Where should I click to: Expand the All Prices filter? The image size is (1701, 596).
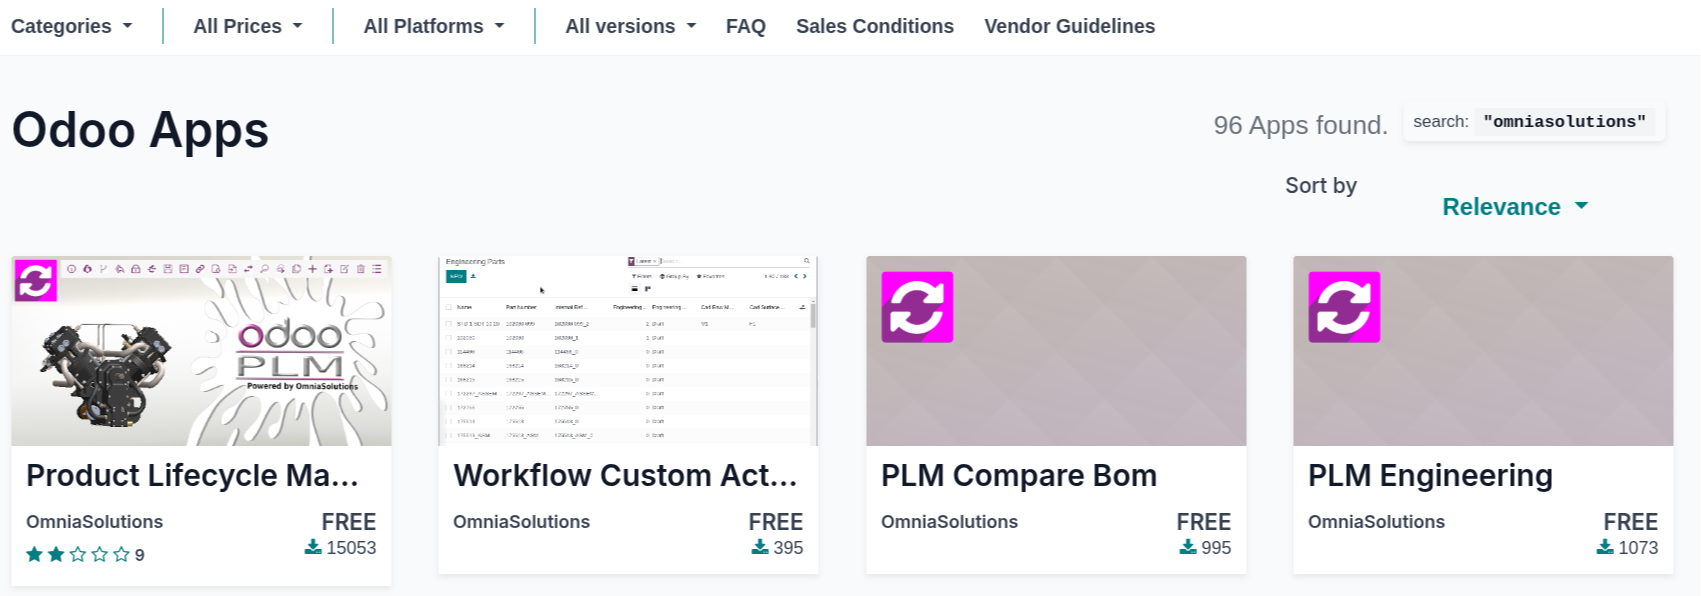[247, 27]
